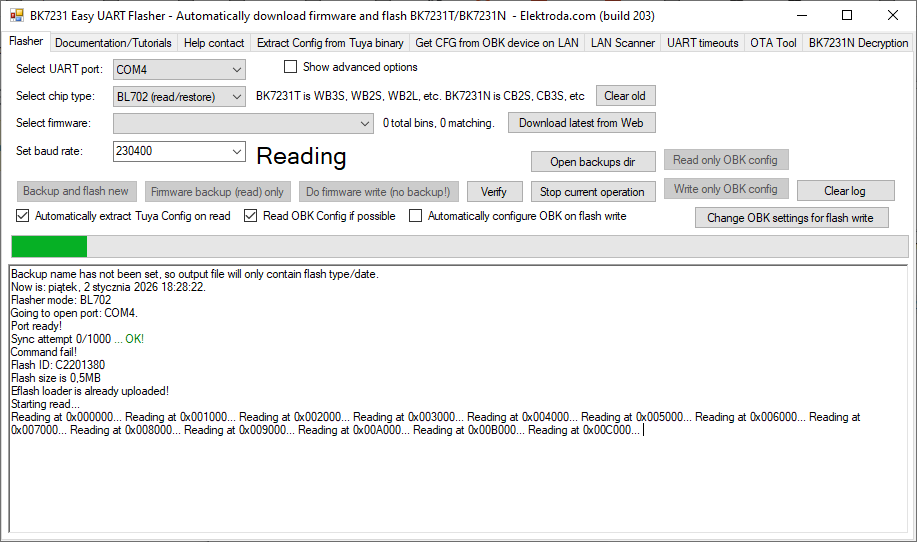Screen dimensions: 917x542
Task: Click the Open backups dir button
Action: click(x=592, y=162)
